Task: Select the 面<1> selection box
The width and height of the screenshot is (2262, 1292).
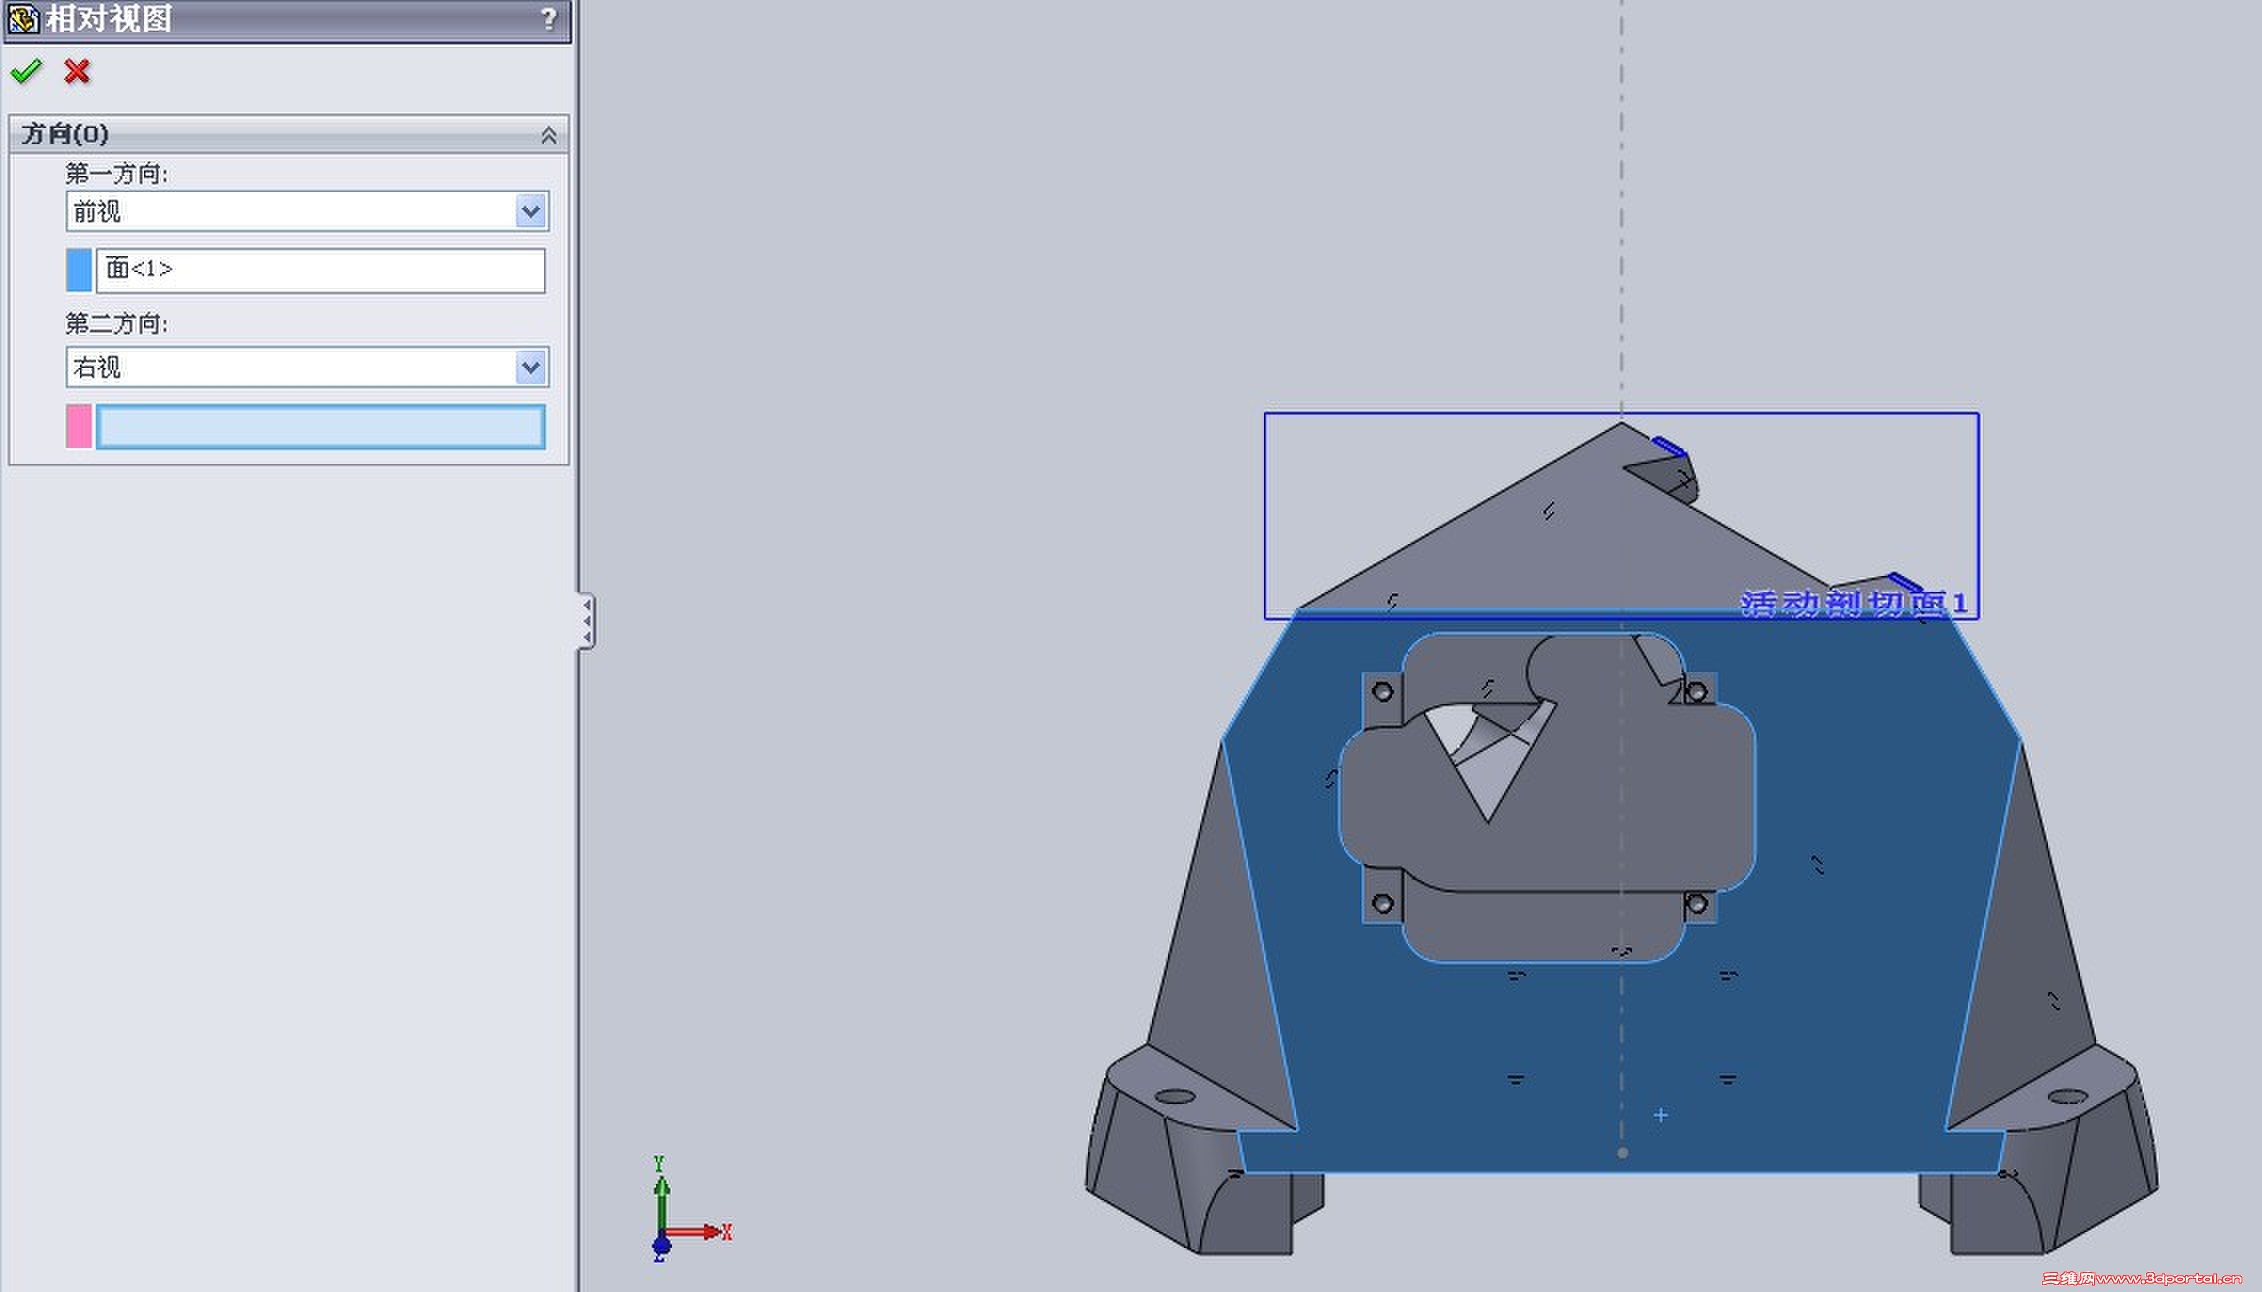Action: point(320,270)
